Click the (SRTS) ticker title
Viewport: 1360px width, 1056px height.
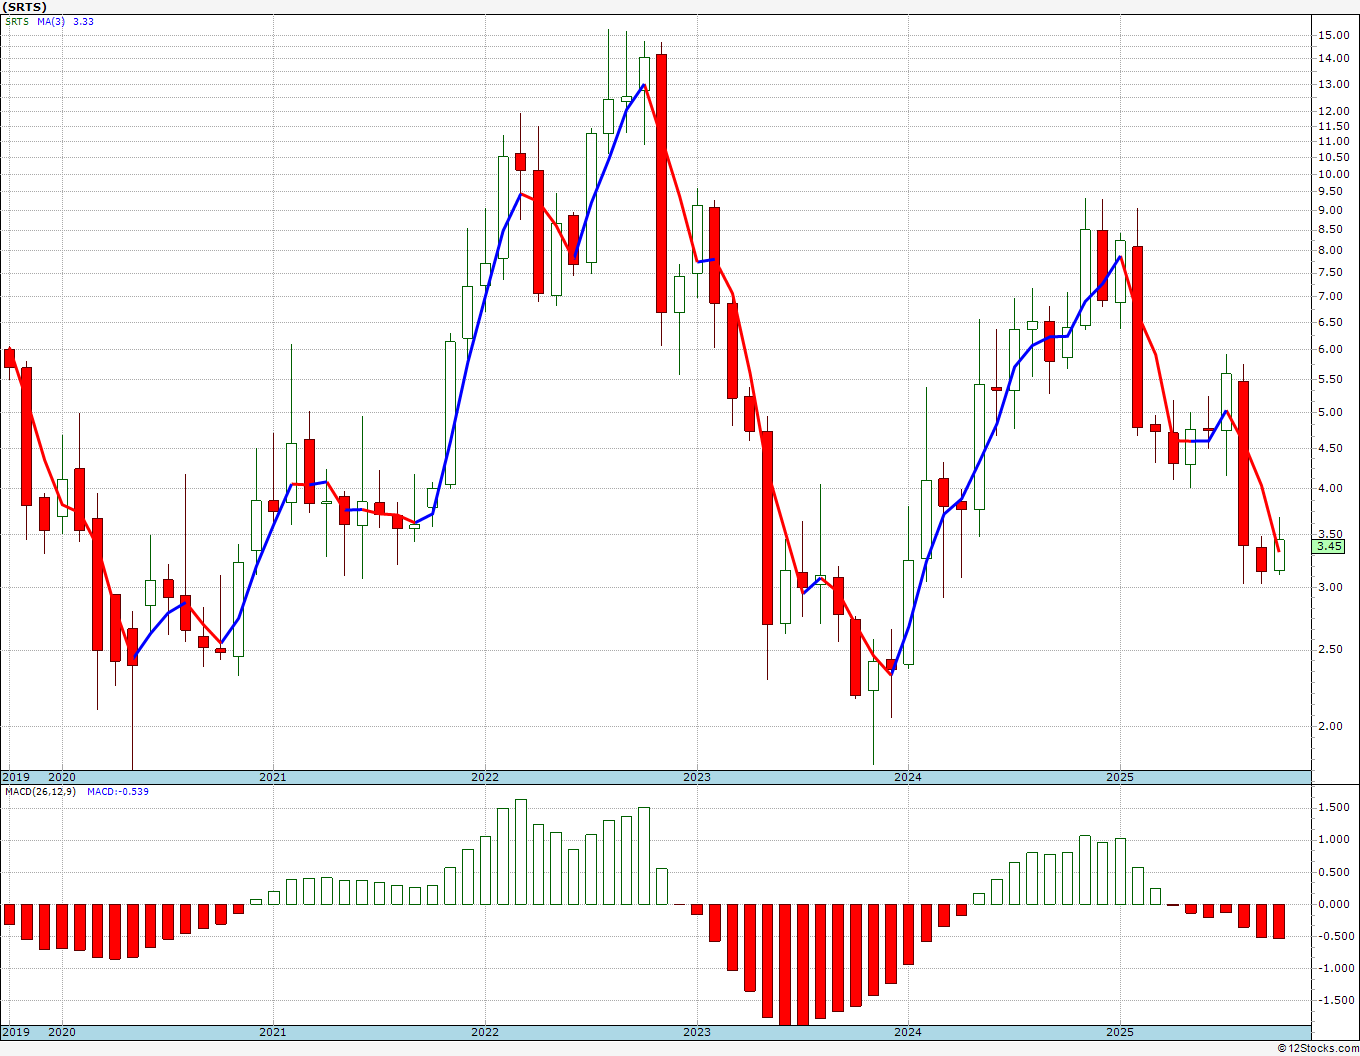[25, 7]
